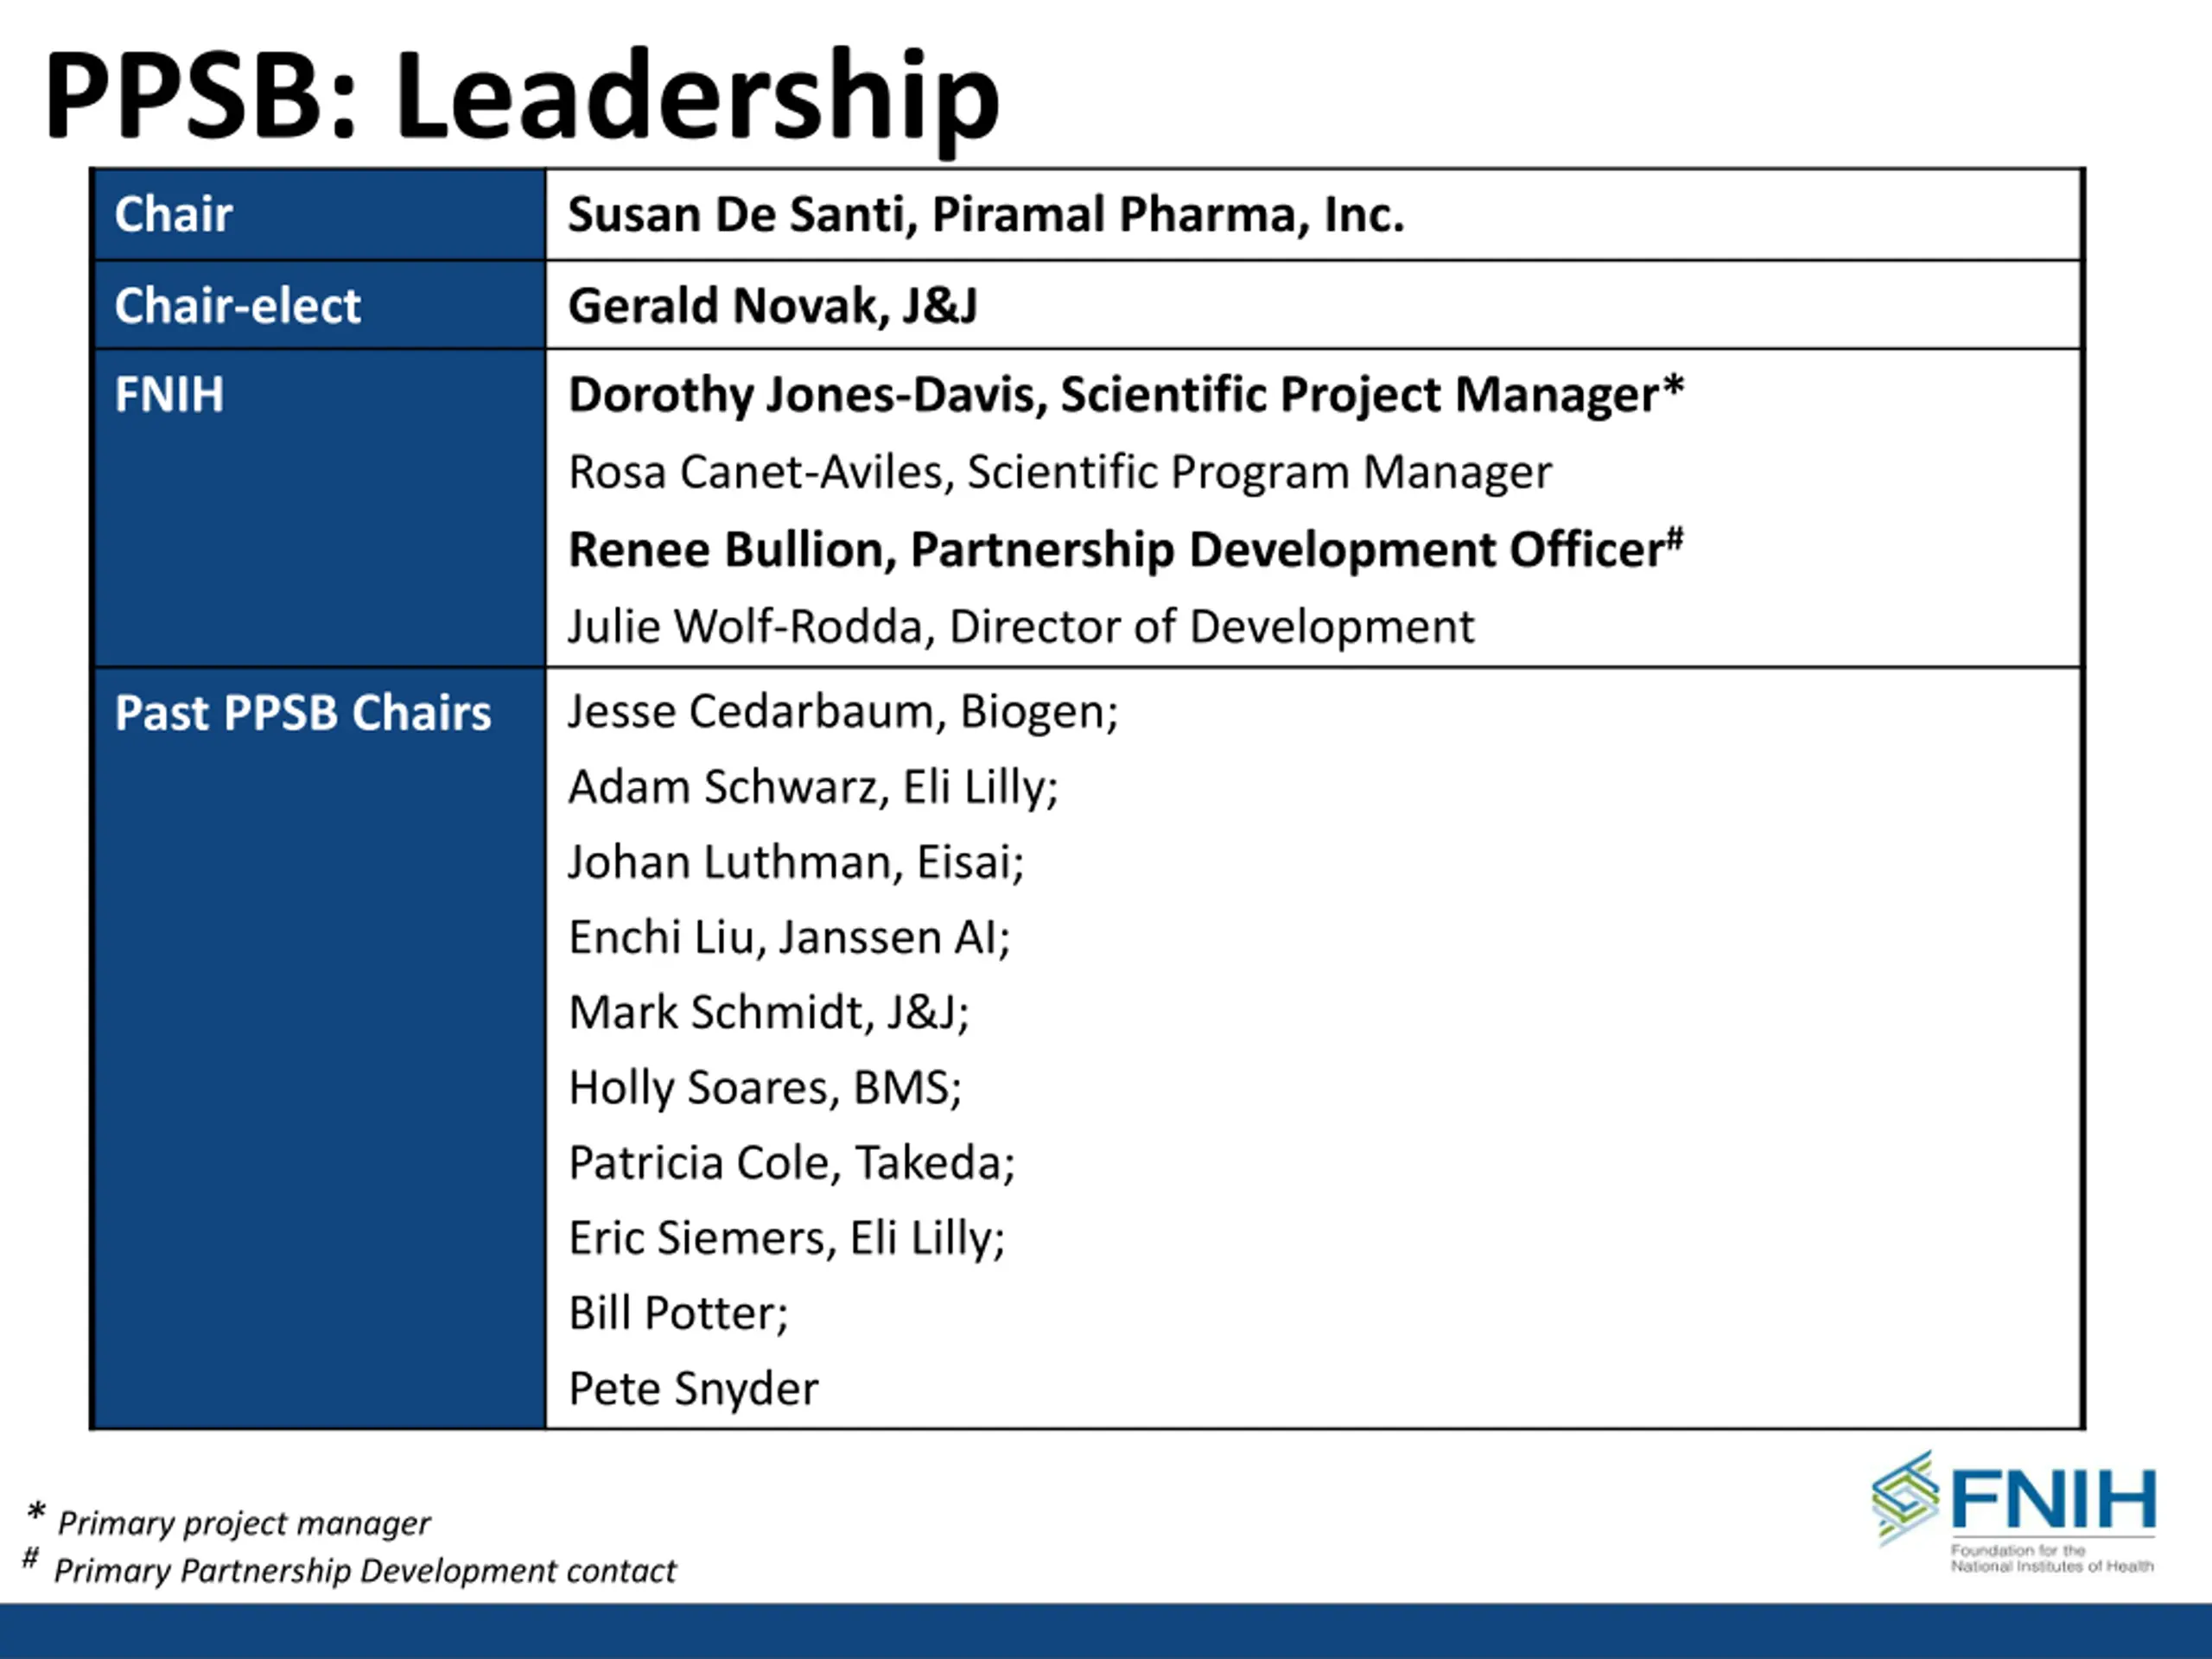Click the Primary project manager footnote
The width and height of the screenshot is (2212, 1659).
click(243, 1523)
